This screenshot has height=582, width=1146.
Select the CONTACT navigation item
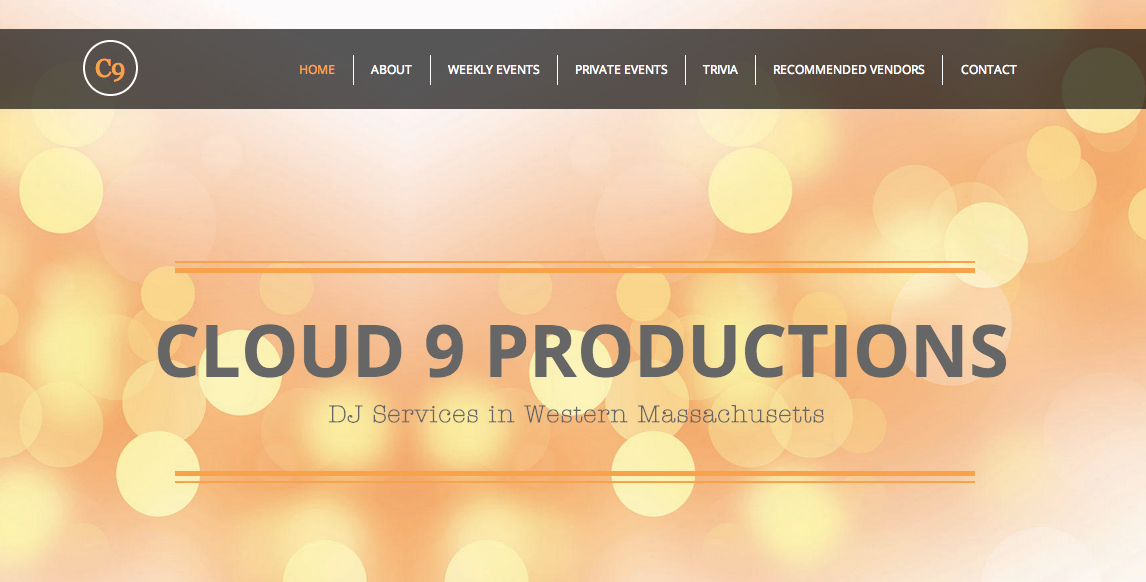click(988, 69)
